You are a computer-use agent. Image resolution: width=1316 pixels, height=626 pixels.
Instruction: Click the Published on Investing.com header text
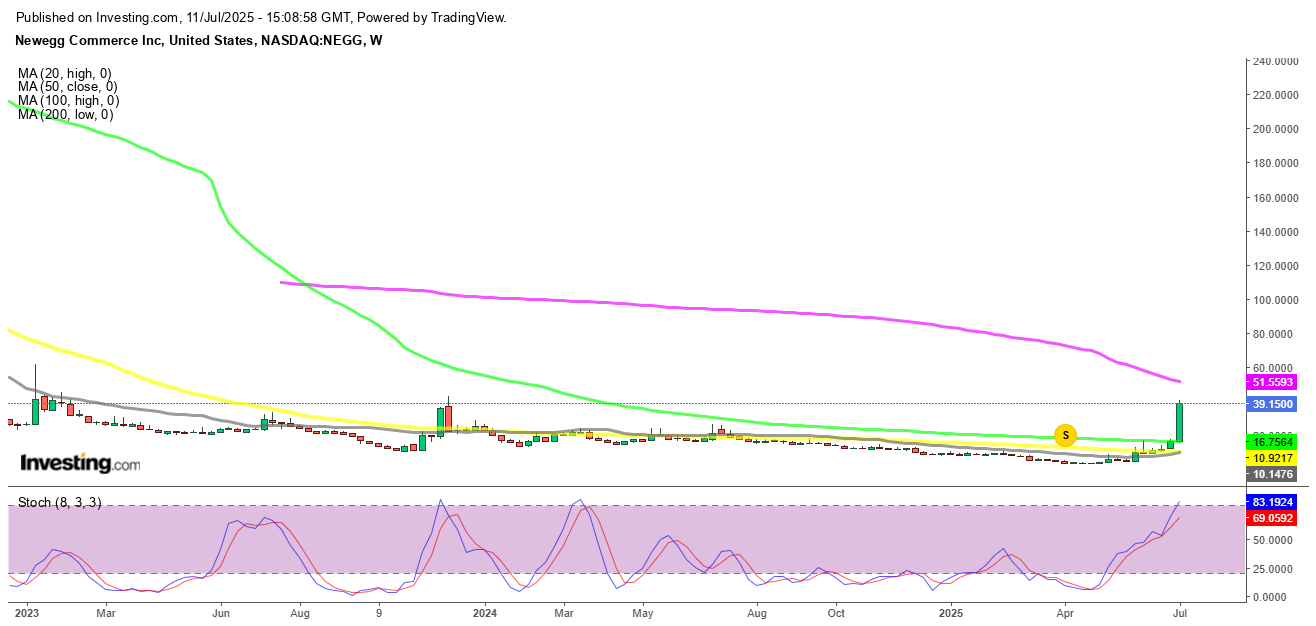262,17
